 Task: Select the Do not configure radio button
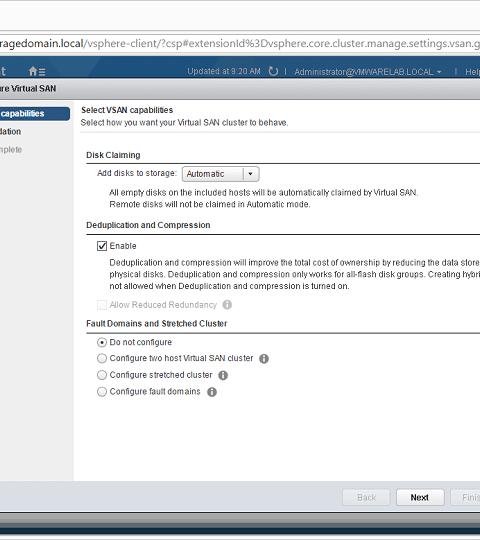102,342
